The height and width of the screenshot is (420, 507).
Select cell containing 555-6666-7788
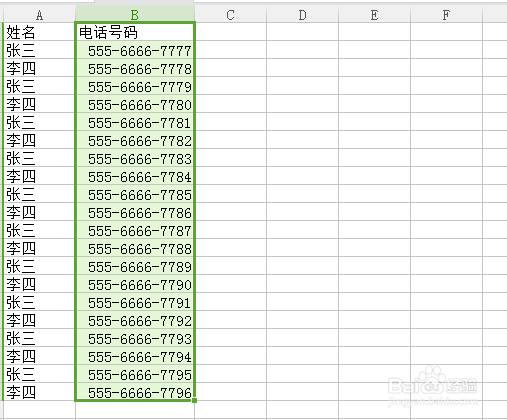(x=135, y=248)
